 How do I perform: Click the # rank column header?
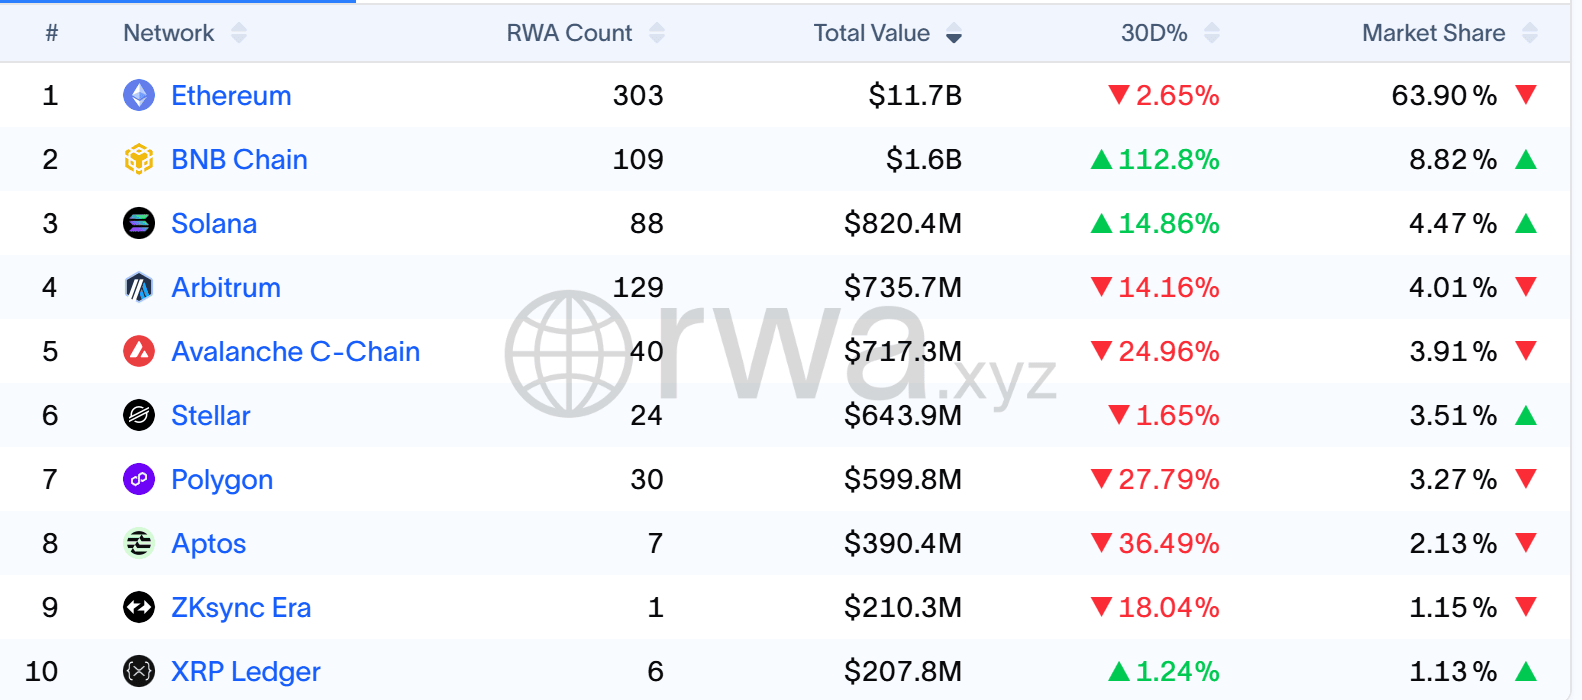[x=51, y=33]
